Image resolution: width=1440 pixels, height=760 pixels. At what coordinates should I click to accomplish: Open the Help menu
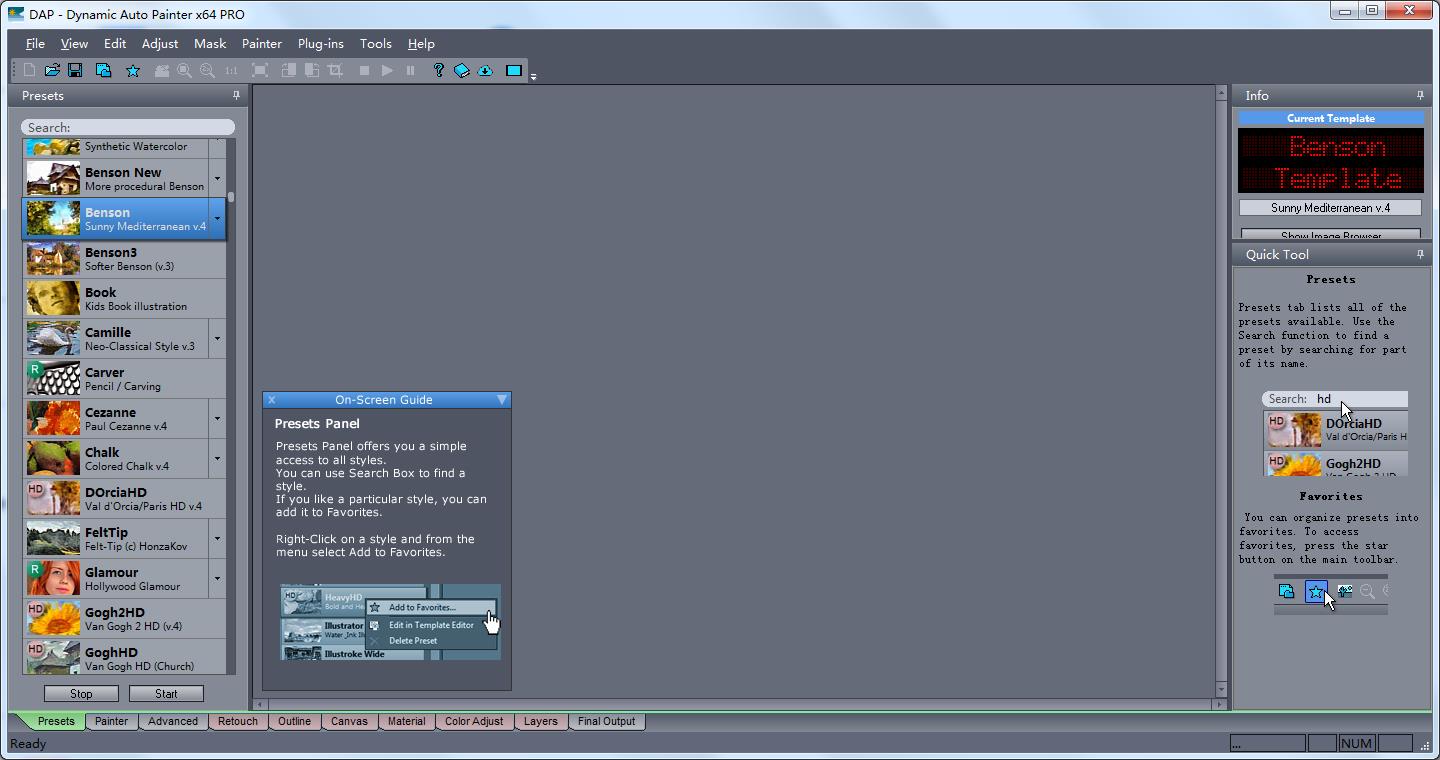tap(421, 43)
